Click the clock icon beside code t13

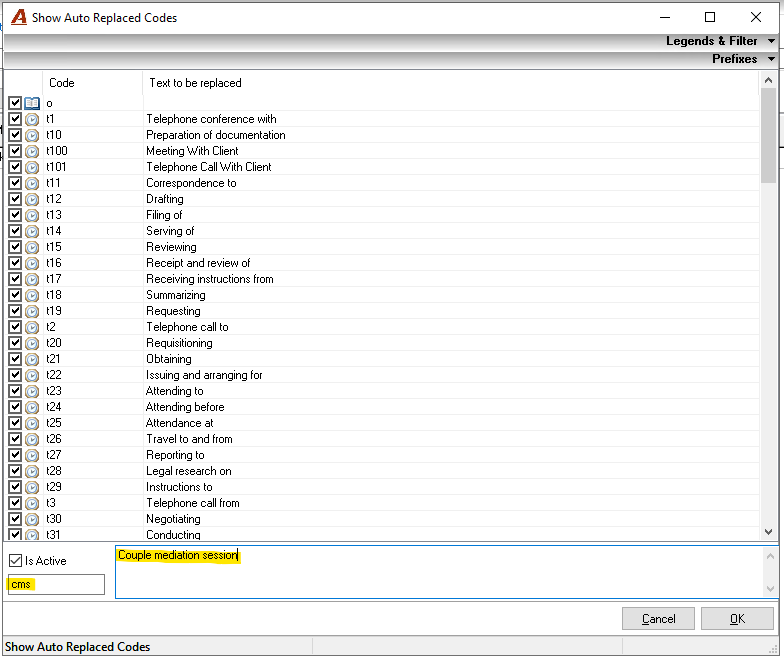32,216
